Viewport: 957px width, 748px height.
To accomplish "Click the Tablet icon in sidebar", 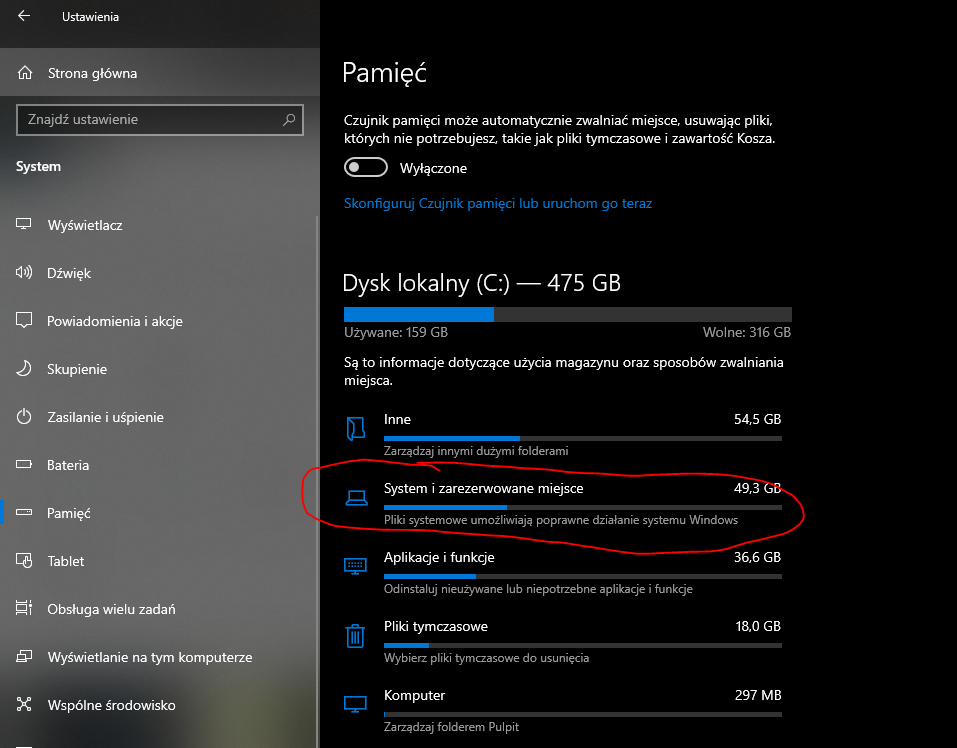I will pyautogui.click(x=24, y=560).
